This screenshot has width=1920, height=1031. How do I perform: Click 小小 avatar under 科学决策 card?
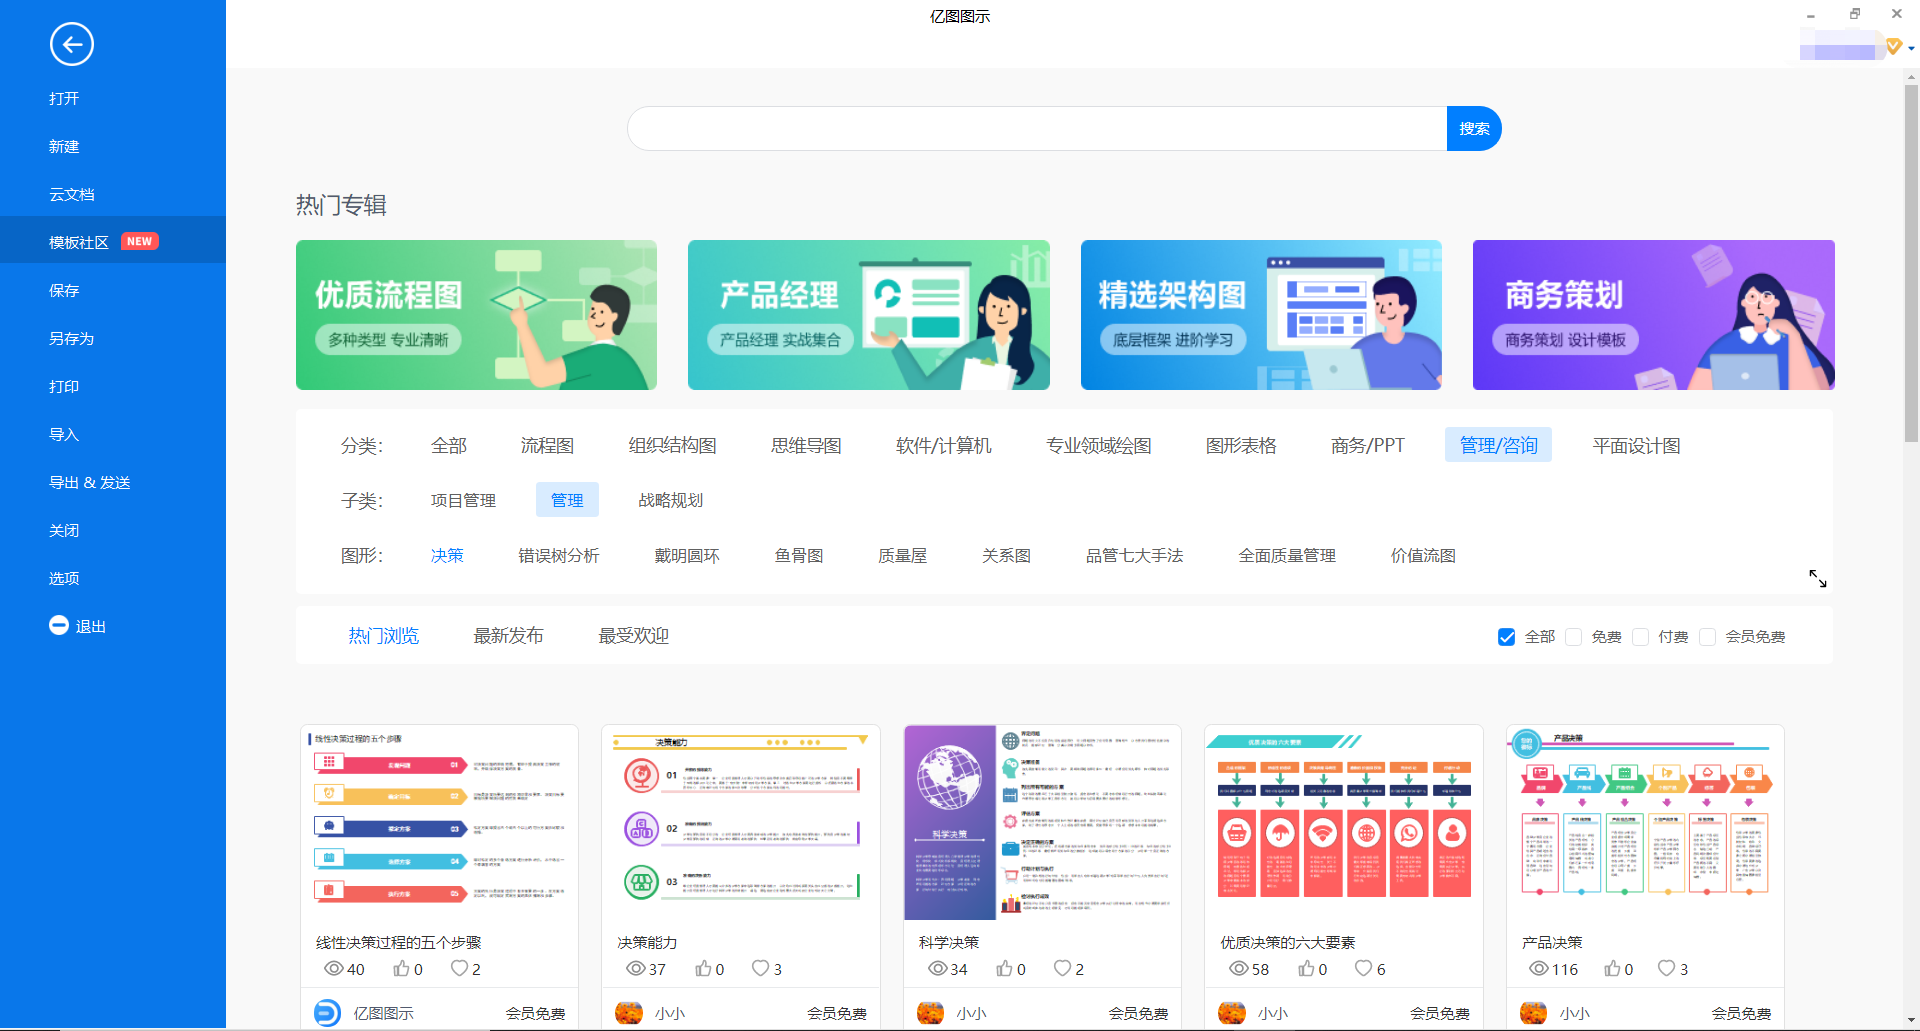(931, 1013)
